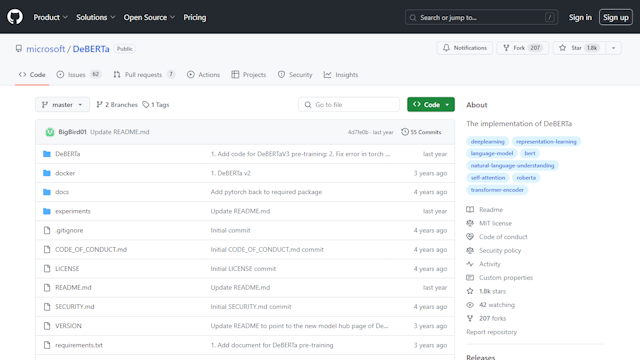Expand the Solutions menu
Image resolution: width=640 pixels, height=360 pixels.
[x=96, y=17]
